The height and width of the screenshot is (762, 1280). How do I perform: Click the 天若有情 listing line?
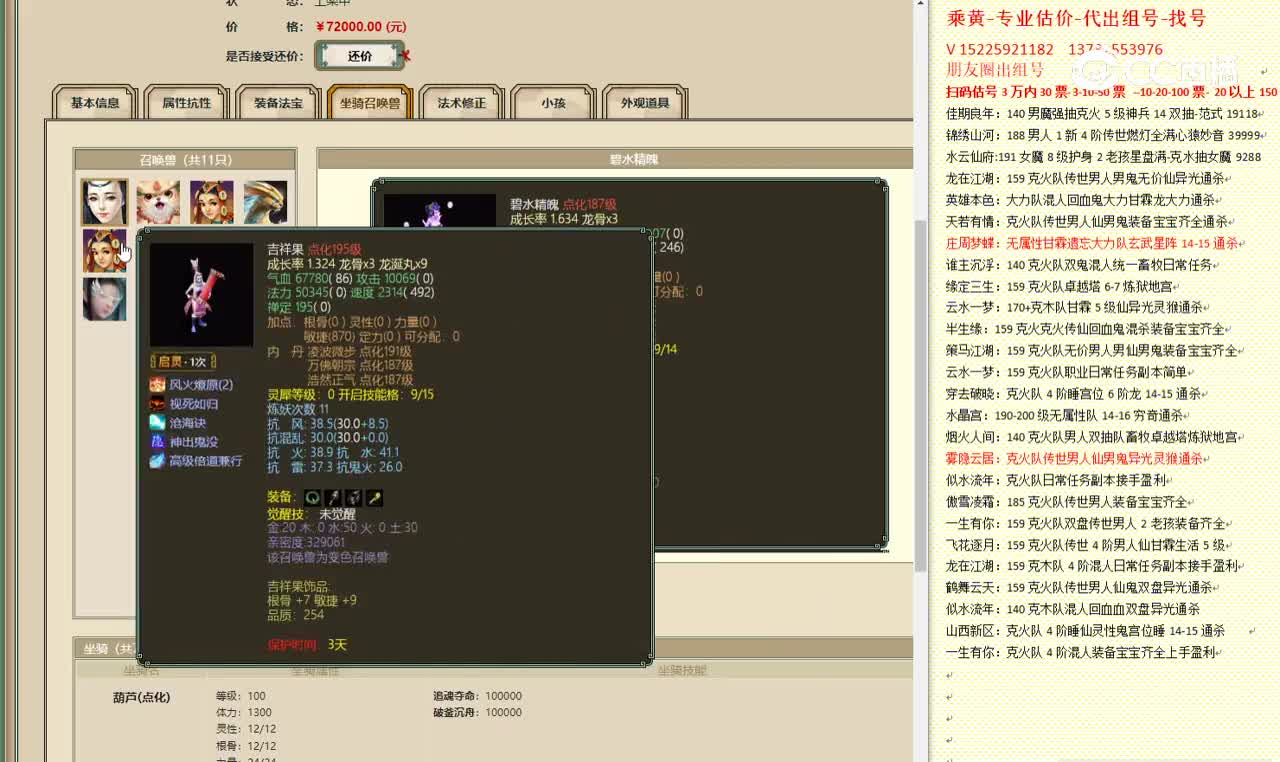[1091, 222]
